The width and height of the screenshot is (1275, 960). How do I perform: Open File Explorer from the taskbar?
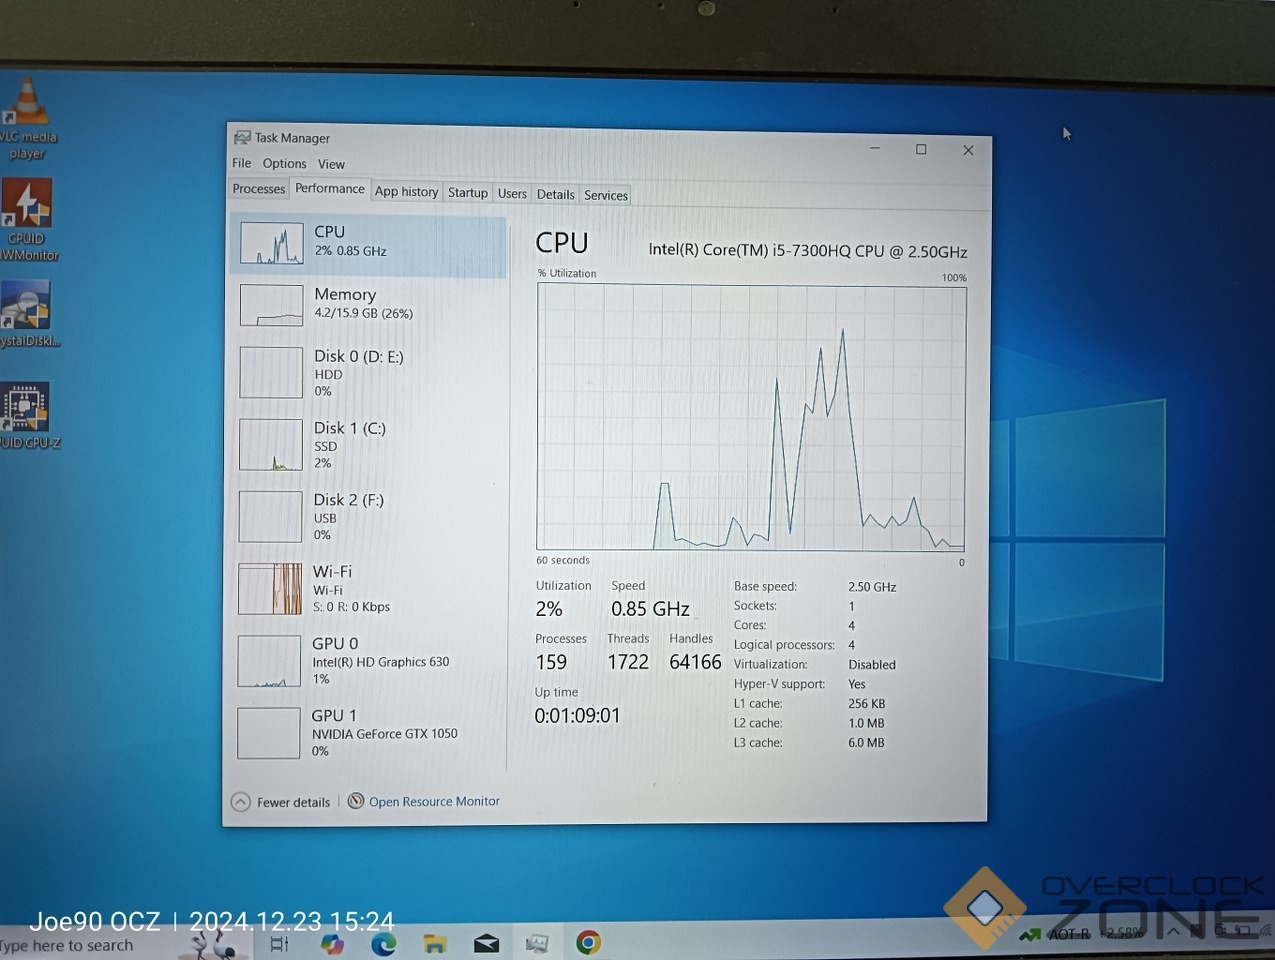434,943
